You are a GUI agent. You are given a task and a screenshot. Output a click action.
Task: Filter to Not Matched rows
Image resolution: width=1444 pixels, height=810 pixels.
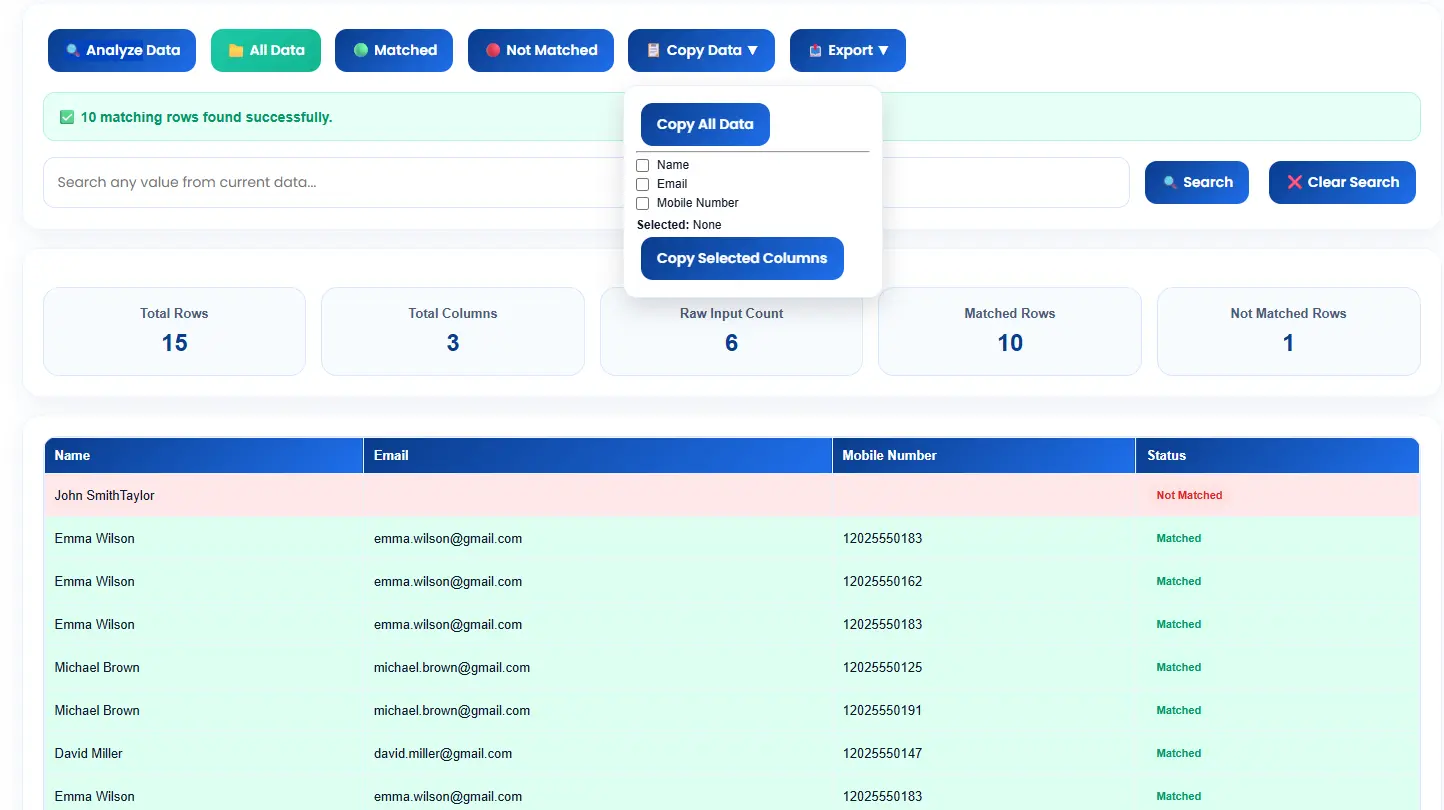point(541,50)
